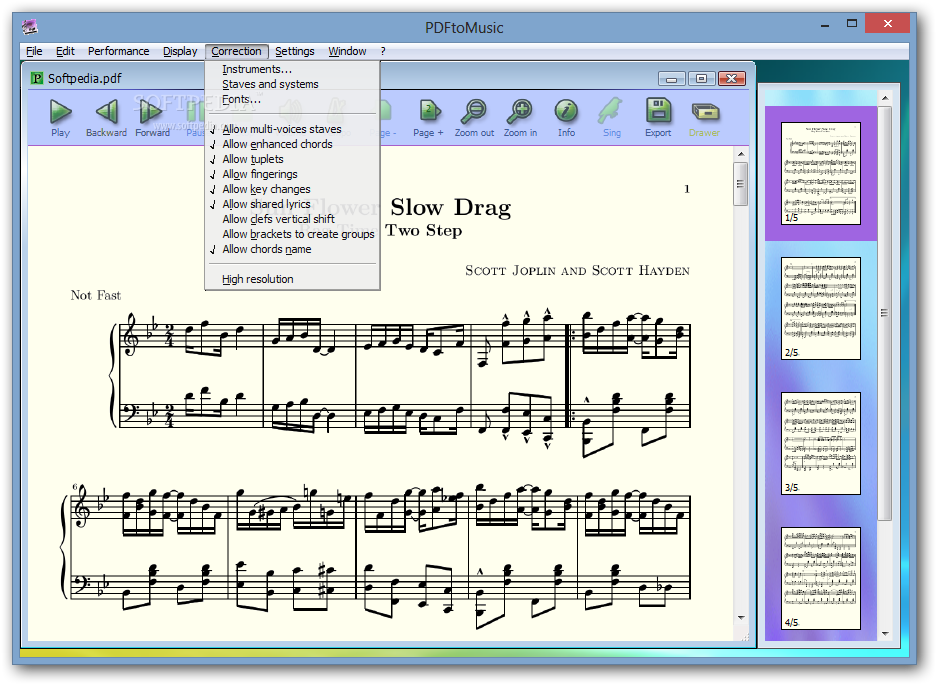The image size is (937, 685).
Task: Click the PDFtoMusic app icon in title bar
Action: pyautogui.click(x=30, y=26)
